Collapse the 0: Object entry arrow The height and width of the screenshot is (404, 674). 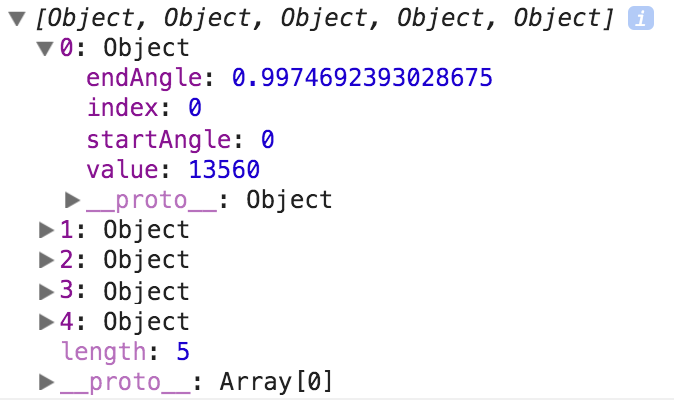point(44,48)
